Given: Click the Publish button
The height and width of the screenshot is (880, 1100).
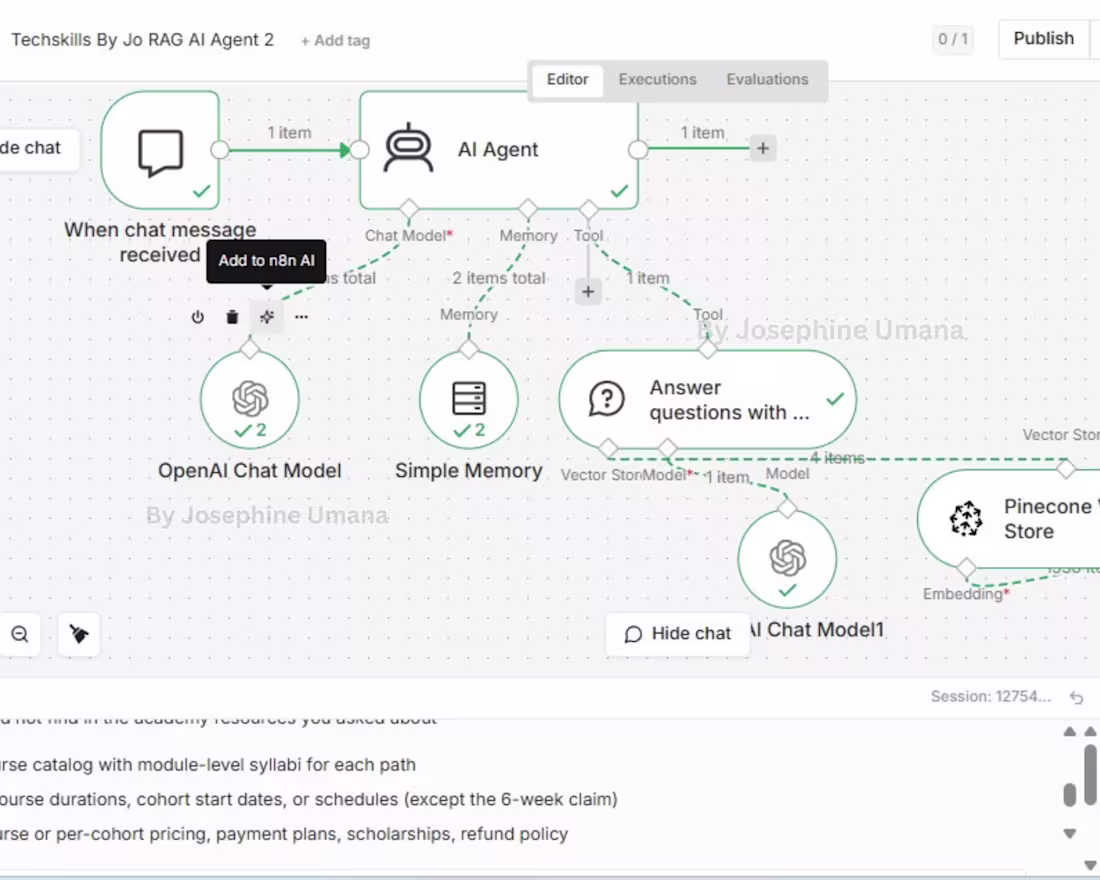Looking at the screenshot, I should pyautogui.click(x=1043, y=39).
